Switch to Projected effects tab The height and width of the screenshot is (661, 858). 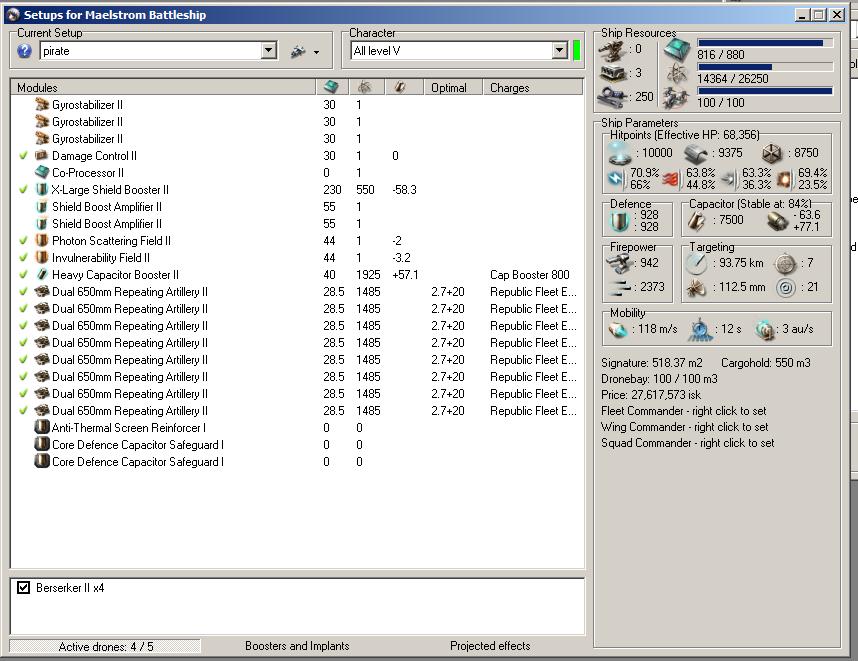pos(490,646)
